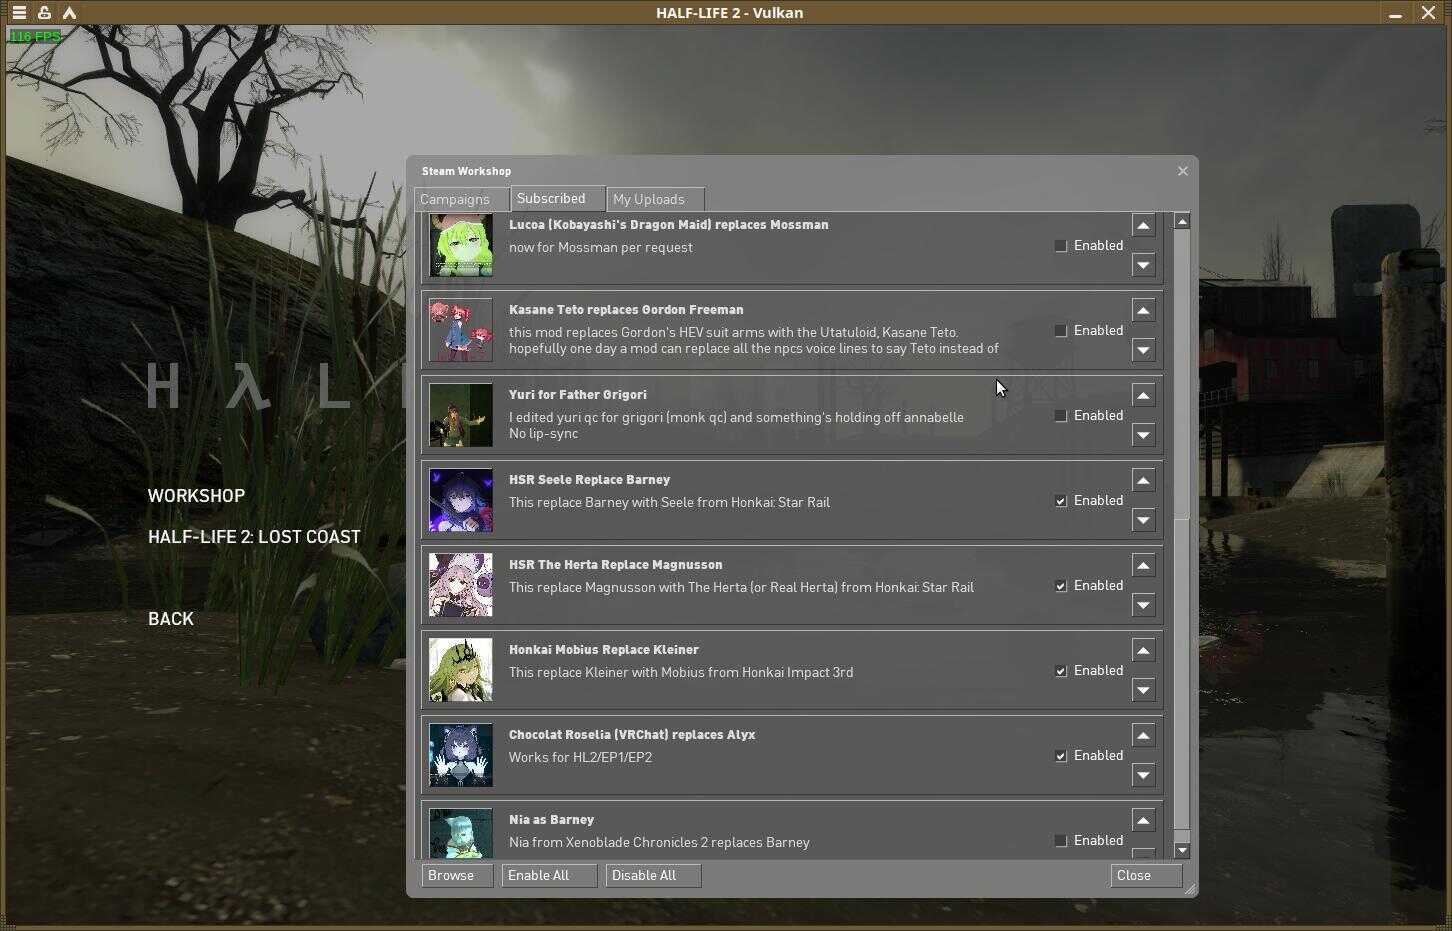The width and height of the screenshot is (1452, 931).
Task: Click the Browse button
Action: click(458, 876)
